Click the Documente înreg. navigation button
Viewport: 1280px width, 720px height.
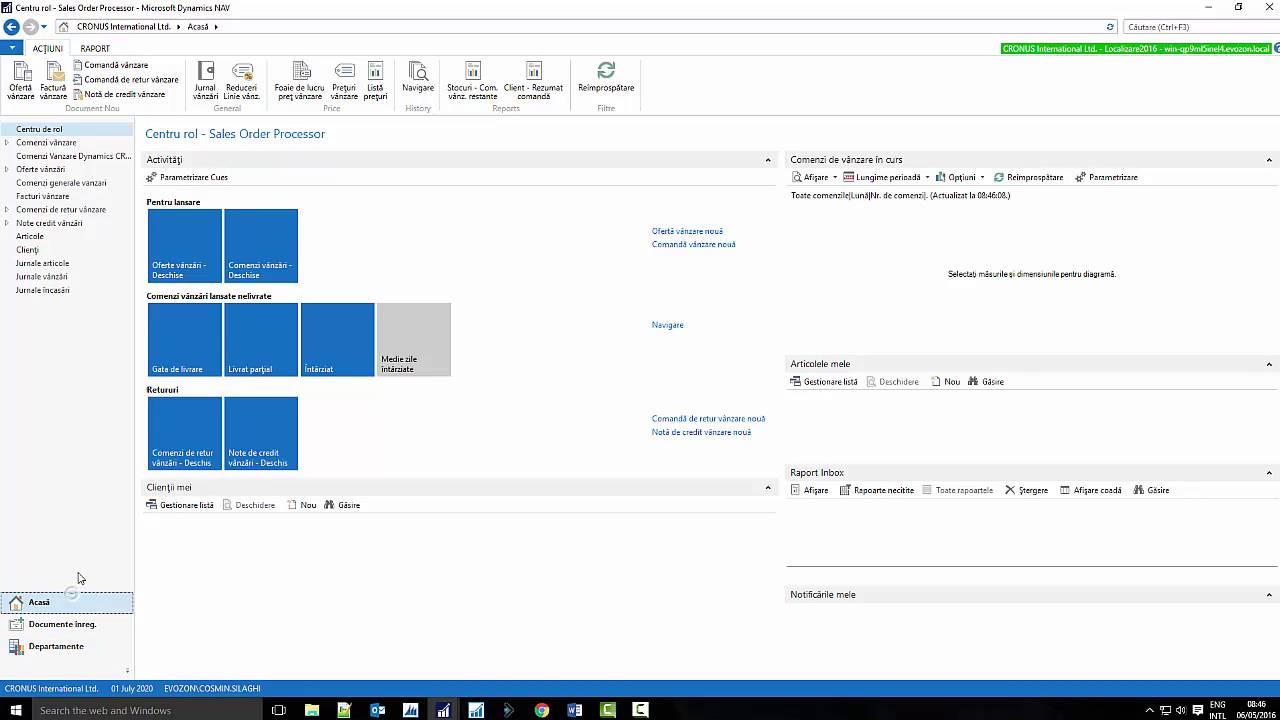[67, 624]
